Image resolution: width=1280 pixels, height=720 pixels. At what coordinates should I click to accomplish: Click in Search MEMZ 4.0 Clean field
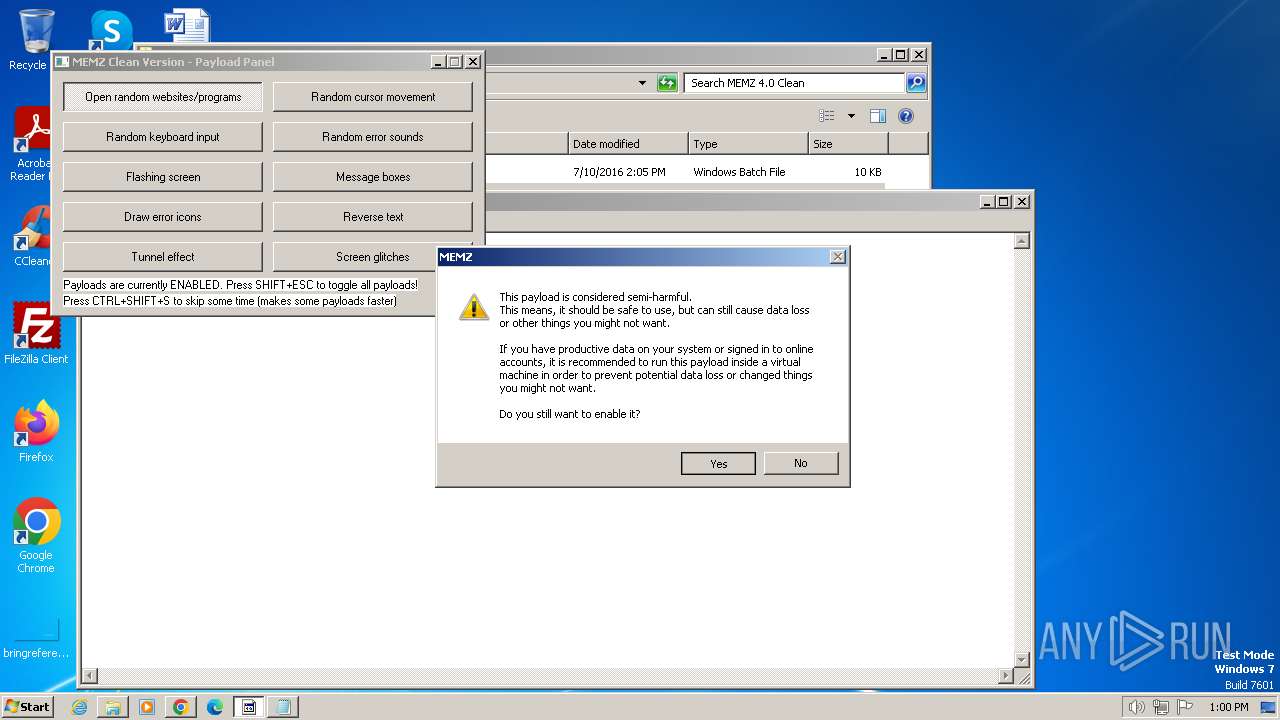[x=795, y=83]
